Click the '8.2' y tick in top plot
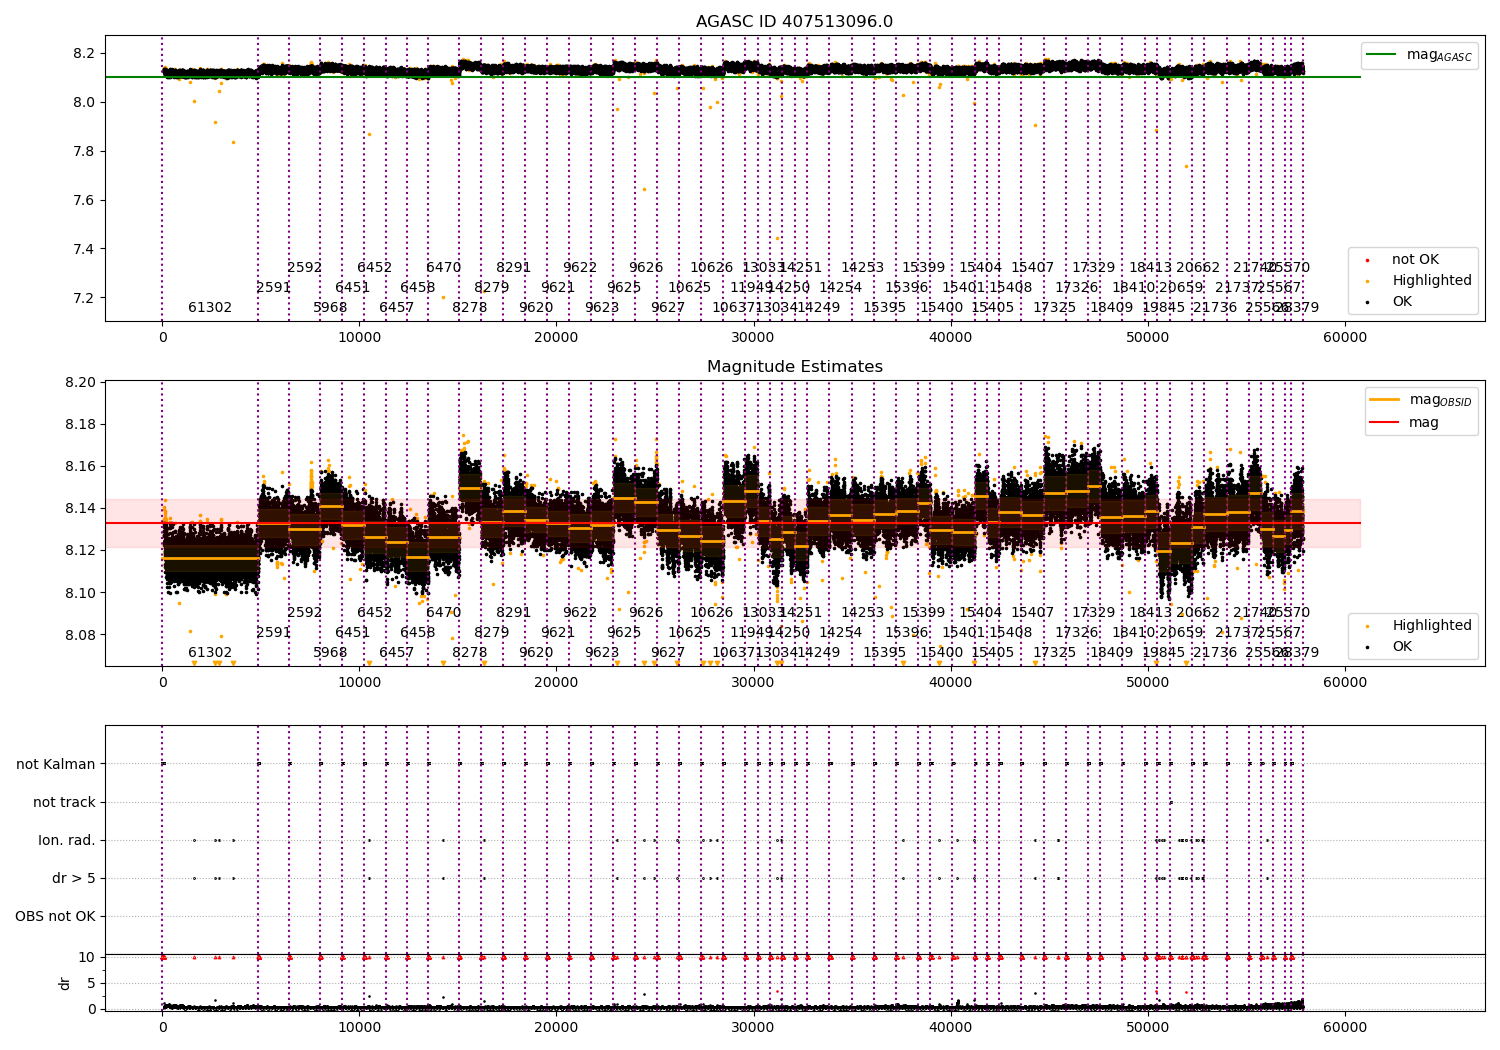 tap(84, 53)
